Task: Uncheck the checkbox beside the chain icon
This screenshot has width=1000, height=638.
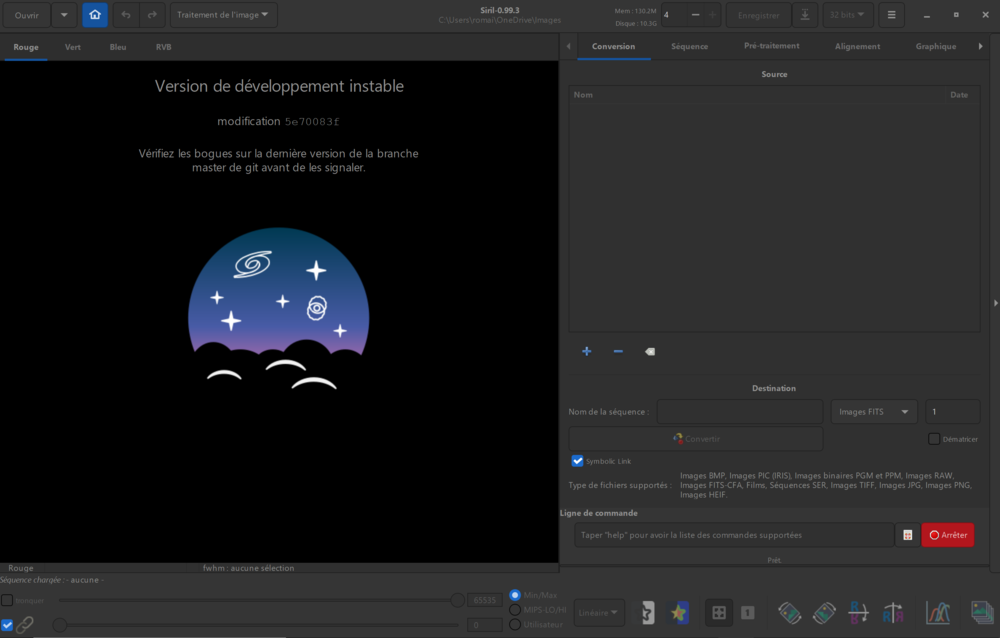Action: pos(7,625)
